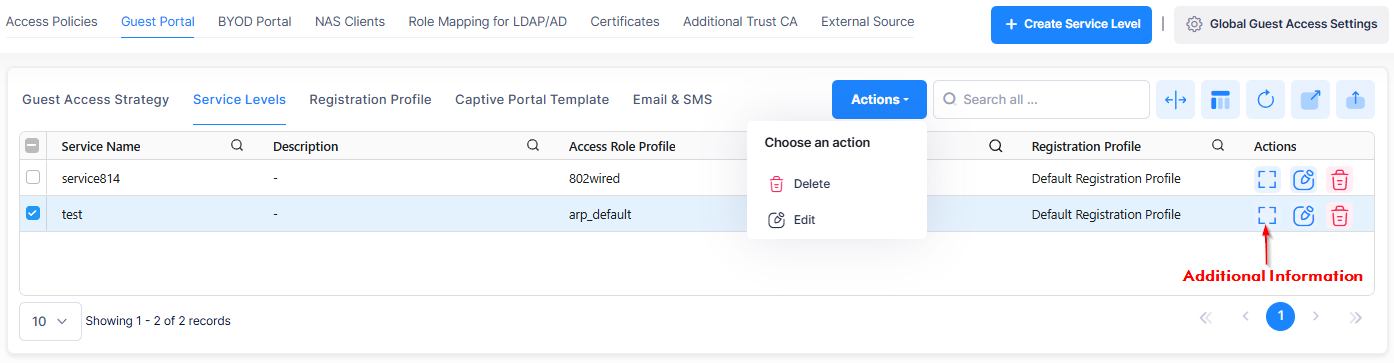This screenshot has width=1394, height=363.
Task: Click the upload icon in toolbar
Action: [x=1355, y=100]
